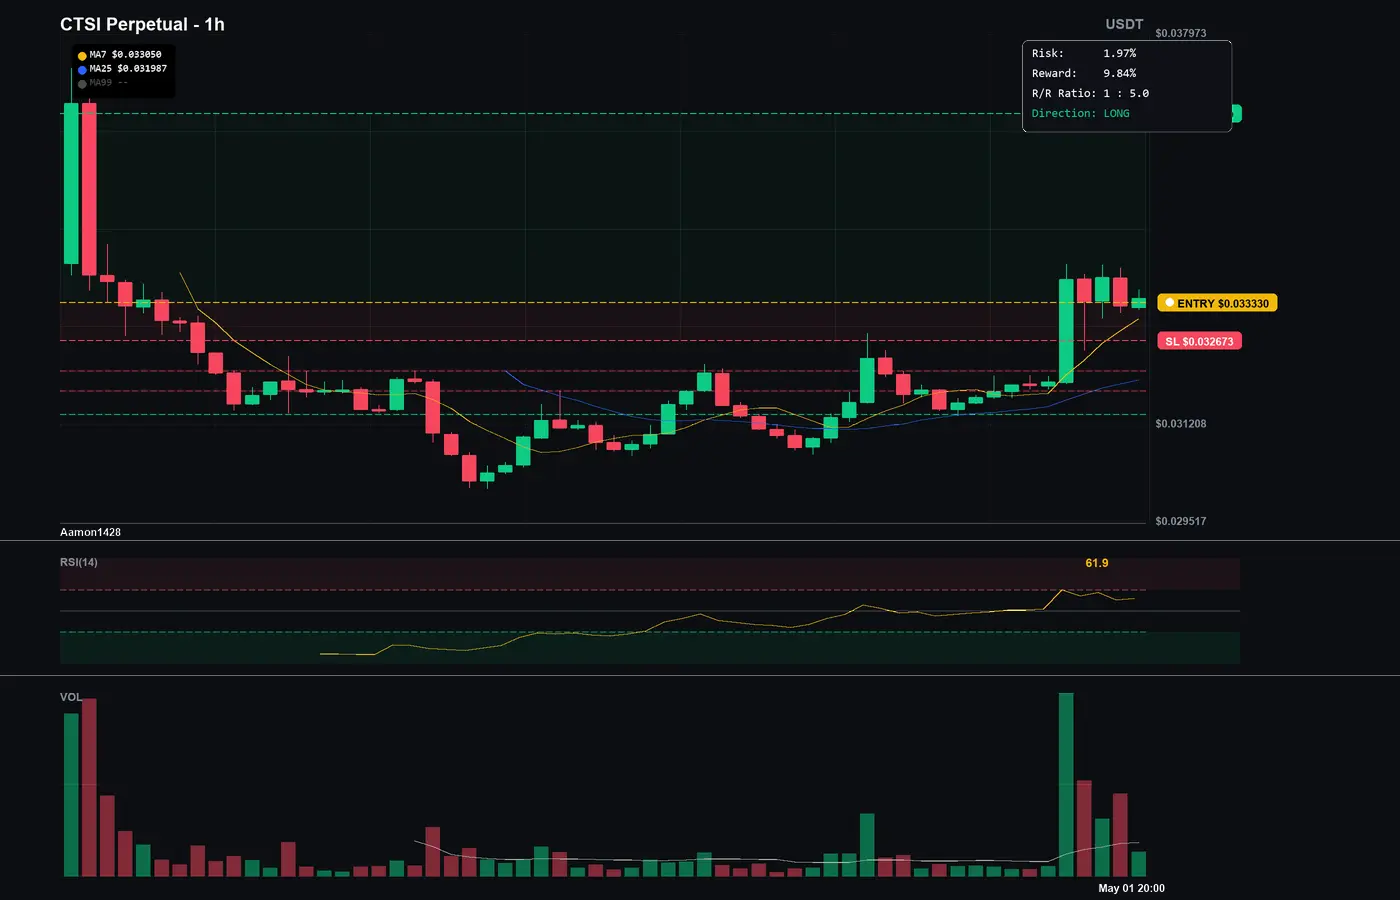Click the RSI(14) indicator label
Image resolution: width=1400 pixels, height=900 pixels.
[x=79, y=562]
